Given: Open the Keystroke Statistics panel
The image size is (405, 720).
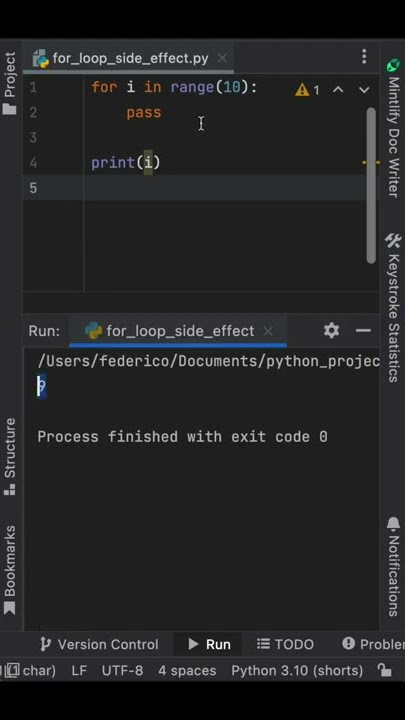Looking at the screenshot, I should pyautogui.click(x=393, y=308).
